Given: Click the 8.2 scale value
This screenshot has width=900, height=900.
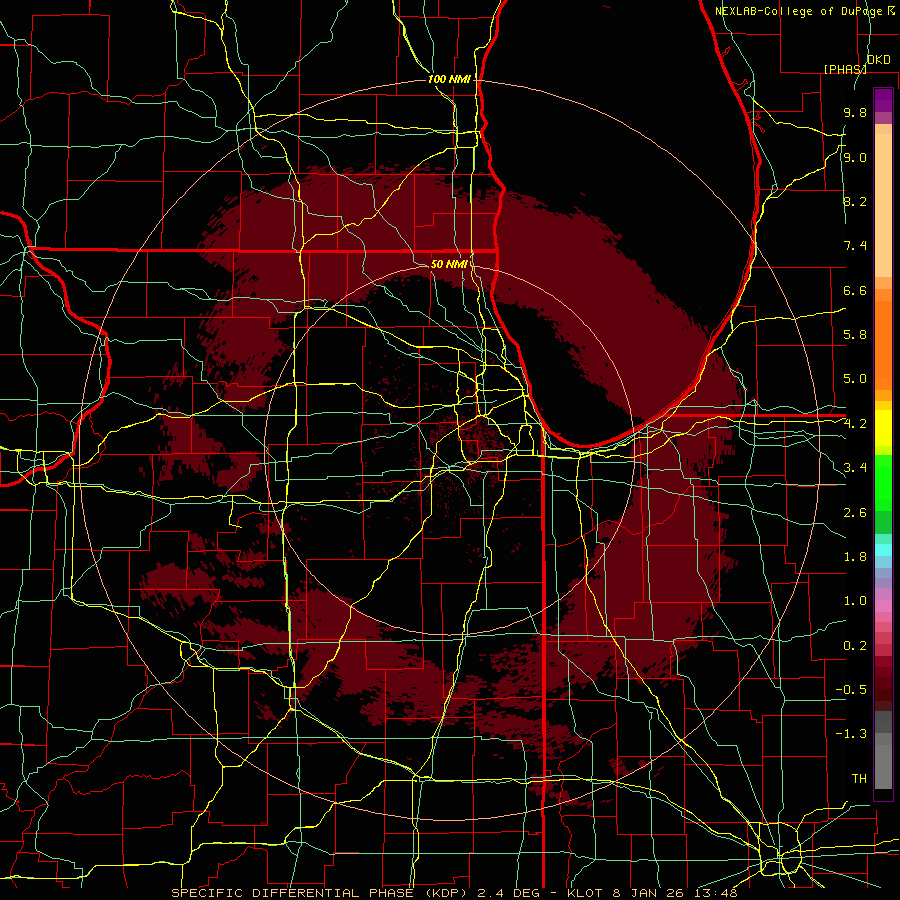Looking at the screenshot, I should [855, 202].
